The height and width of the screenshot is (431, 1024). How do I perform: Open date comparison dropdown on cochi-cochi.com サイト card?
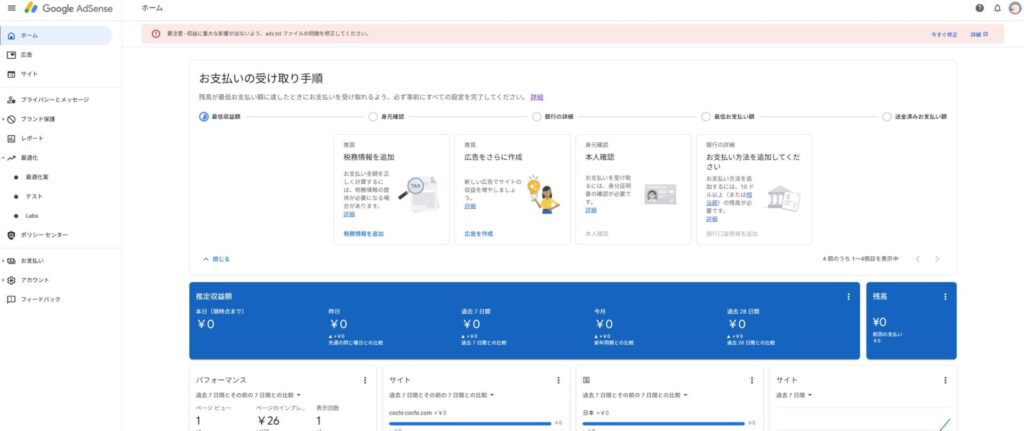tap(442, 395)
